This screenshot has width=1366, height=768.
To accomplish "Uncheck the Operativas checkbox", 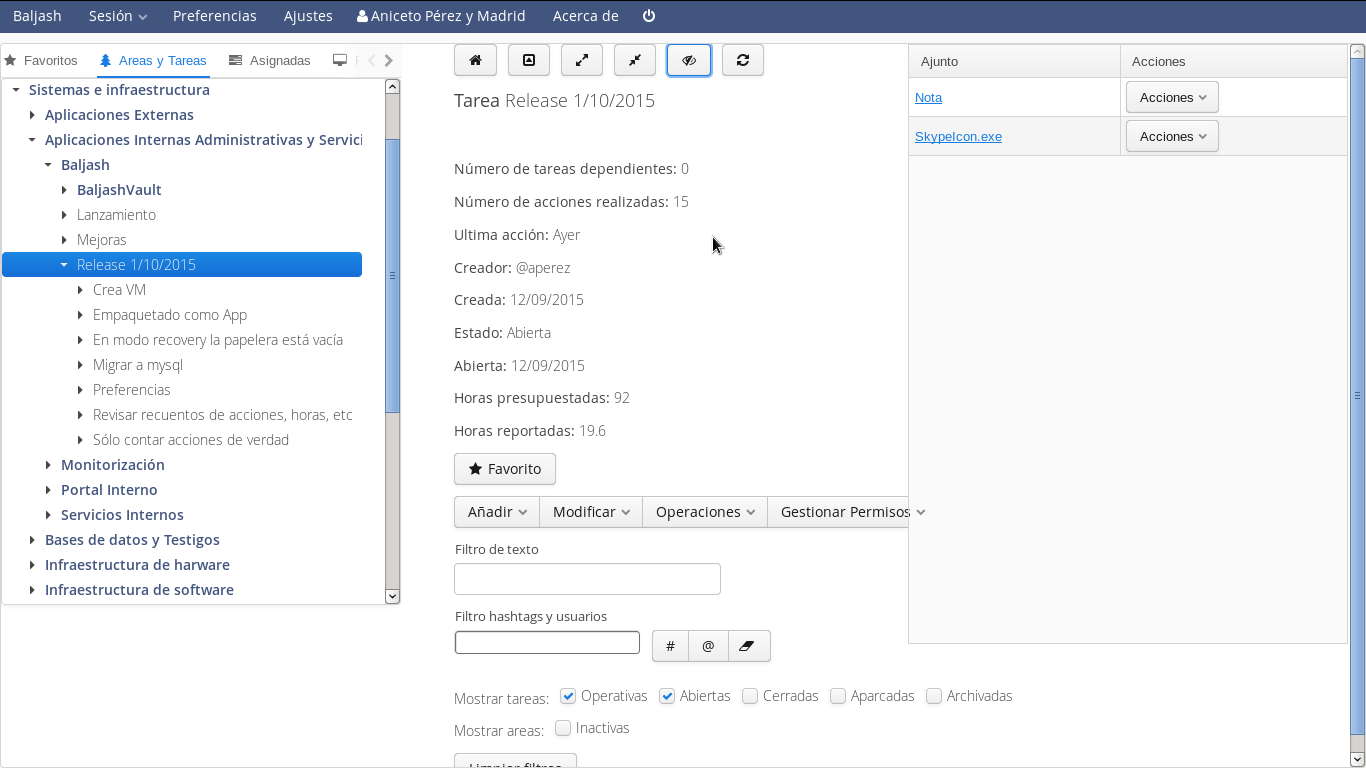I will click(x=568, y=696).
